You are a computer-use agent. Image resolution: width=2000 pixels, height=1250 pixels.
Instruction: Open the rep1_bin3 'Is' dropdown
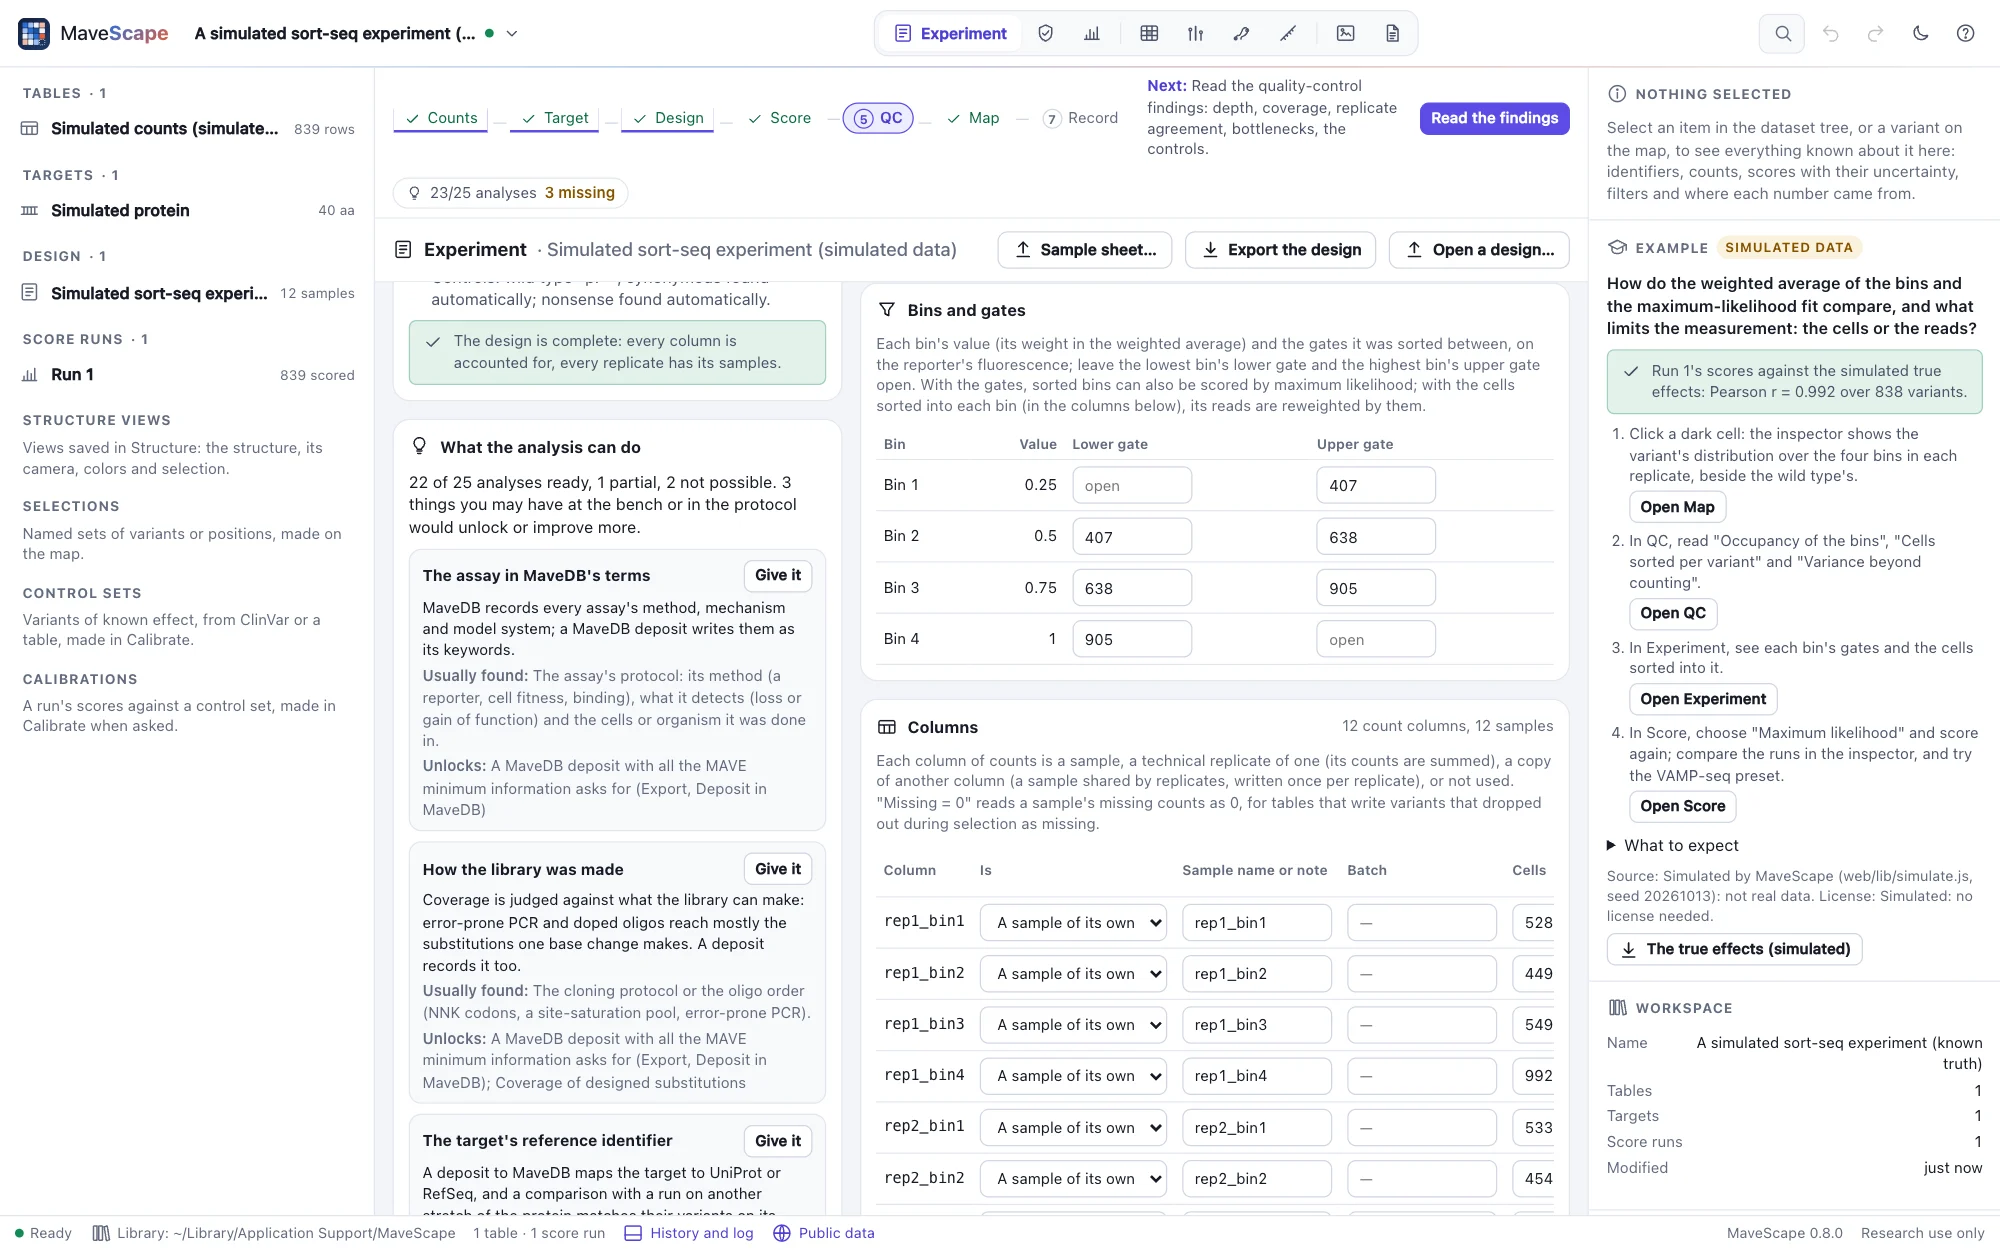point(1073,1025)
